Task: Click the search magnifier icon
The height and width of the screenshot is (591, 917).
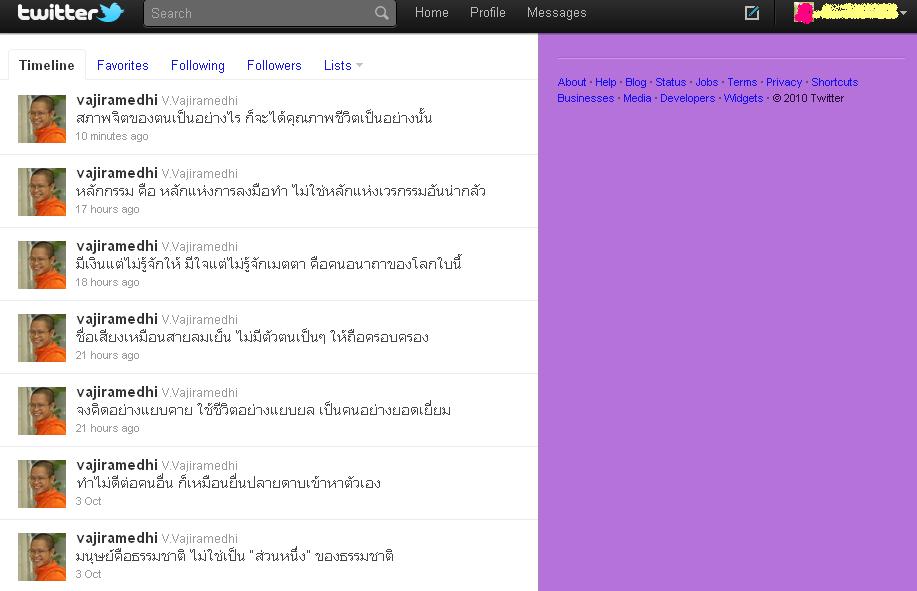Action: [x=381, y=13]
